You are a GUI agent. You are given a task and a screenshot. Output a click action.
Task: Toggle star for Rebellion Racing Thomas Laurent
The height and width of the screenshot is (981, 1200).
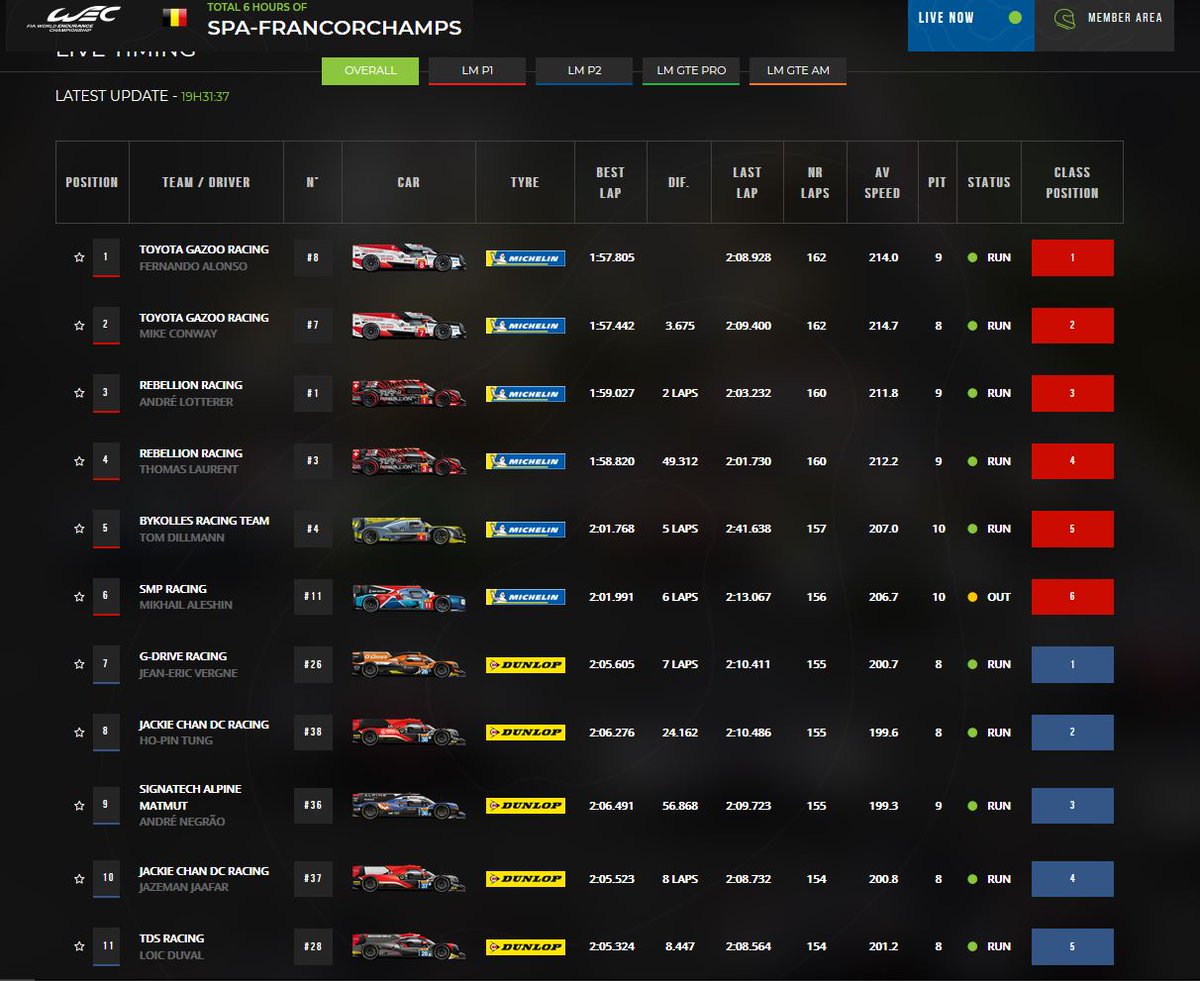[79, 462]
